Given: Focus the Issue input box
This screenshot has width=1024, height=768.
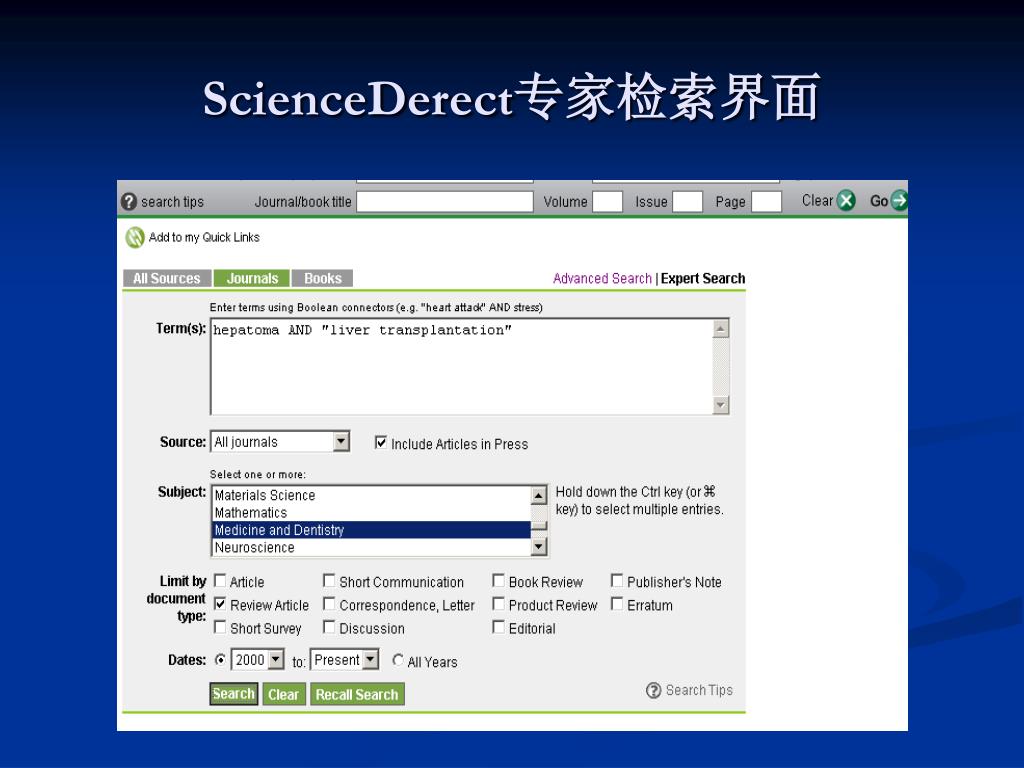Looking at the screenshot, I should coord(688,202).
